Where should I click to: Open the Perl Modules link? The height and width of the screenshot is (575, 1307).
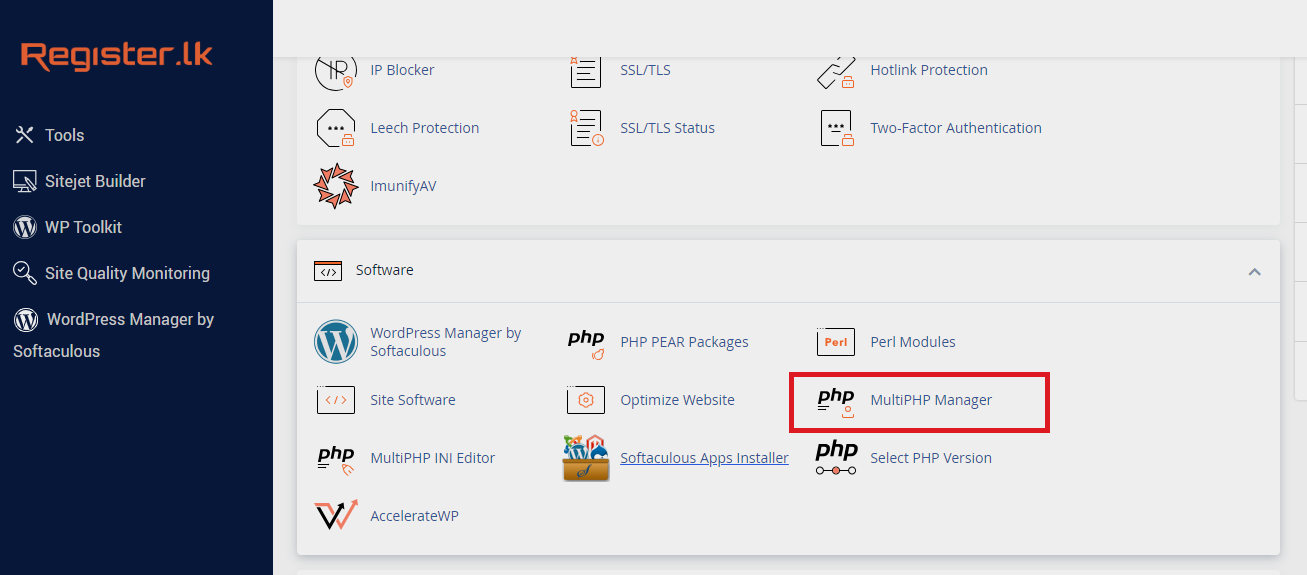913,342
